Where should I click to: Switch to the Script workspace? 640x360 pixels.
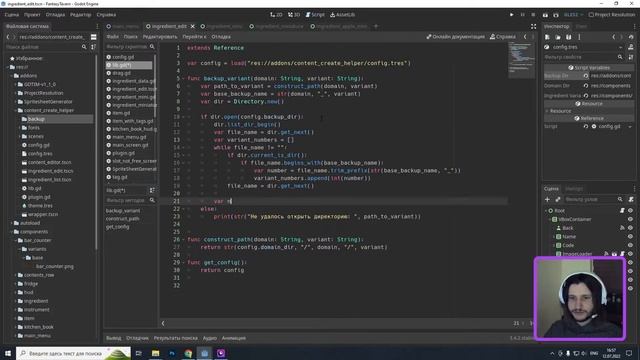(x=315, y=15)
